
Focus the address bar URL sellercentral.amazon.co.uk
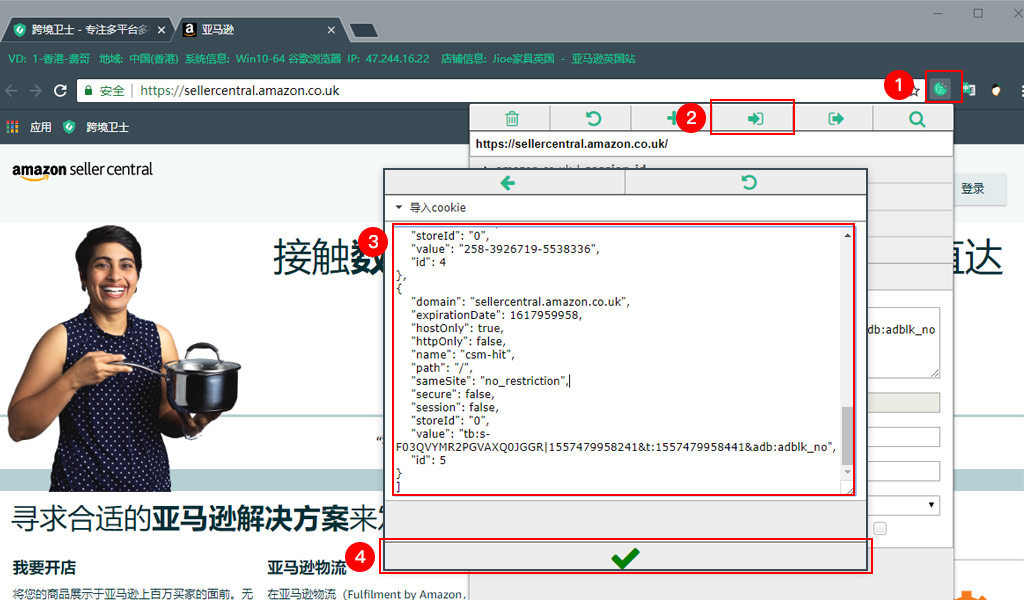240,90
